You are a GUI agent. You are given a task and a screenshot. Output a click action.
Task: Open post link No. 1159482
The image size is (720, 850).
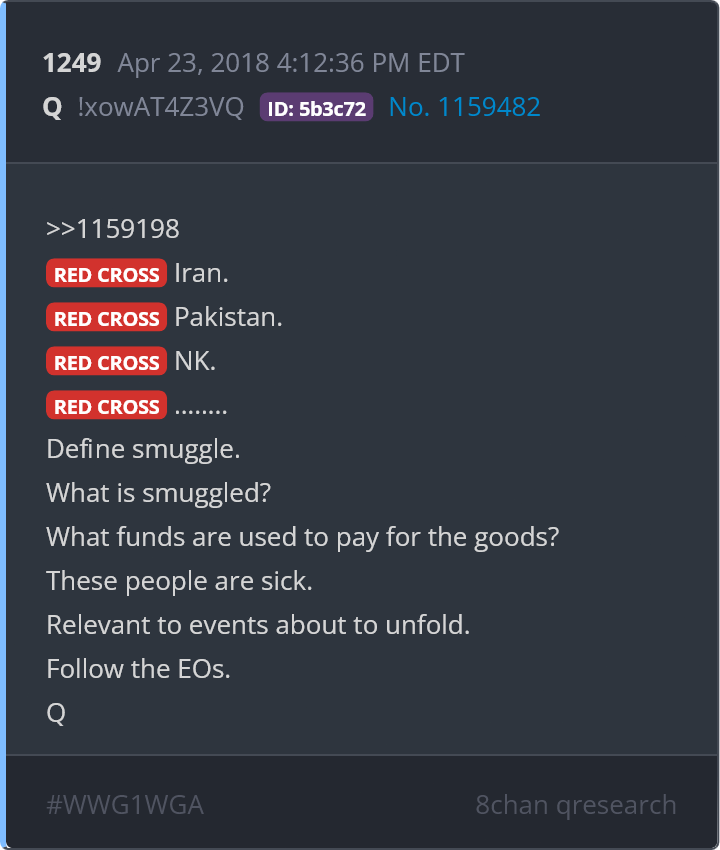pos(465,107)
